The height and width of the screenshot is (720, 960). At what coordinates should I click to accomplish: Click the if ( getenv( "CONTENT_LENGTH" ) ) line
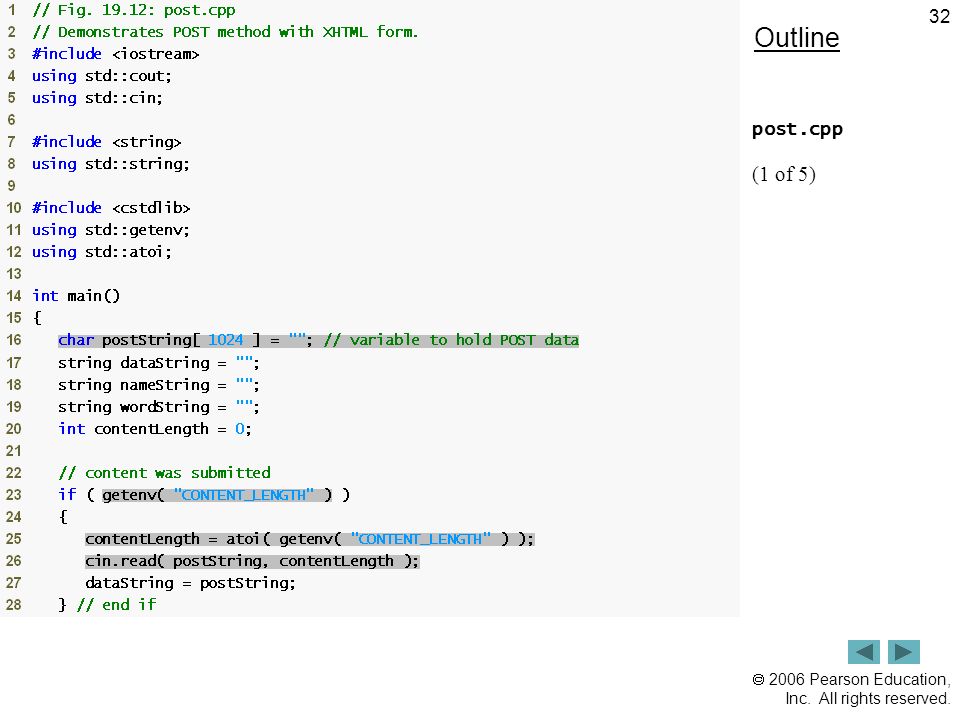[x=204, y=495]
